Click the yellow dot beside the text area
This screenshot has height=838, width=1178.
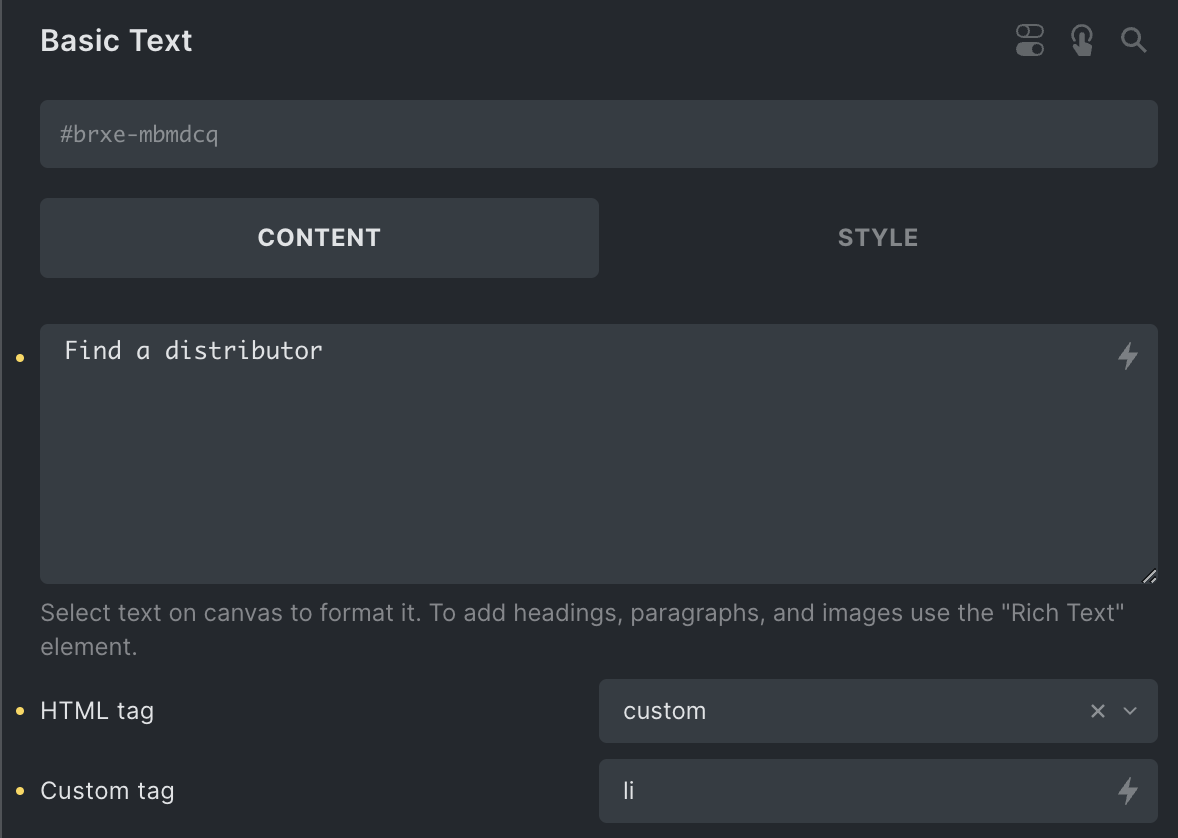[20, 358]
